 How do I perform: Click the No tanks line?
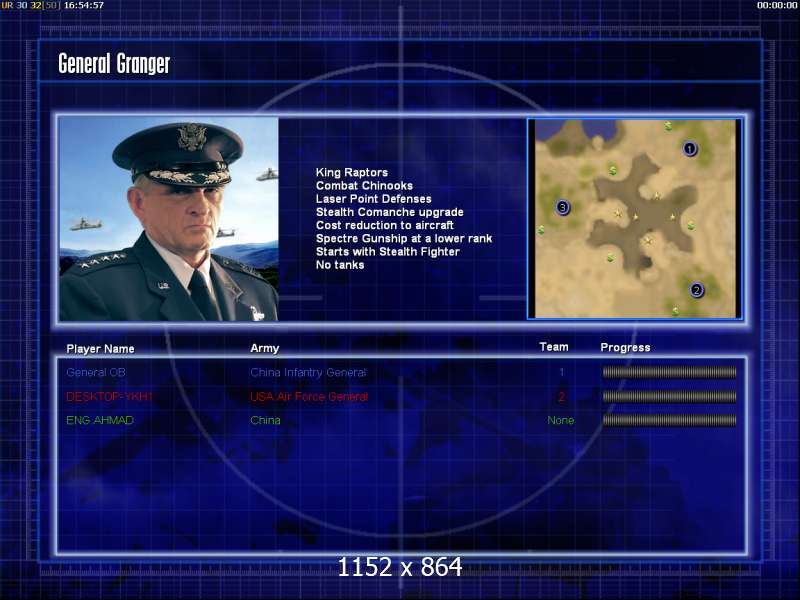(x=340, y=265)
